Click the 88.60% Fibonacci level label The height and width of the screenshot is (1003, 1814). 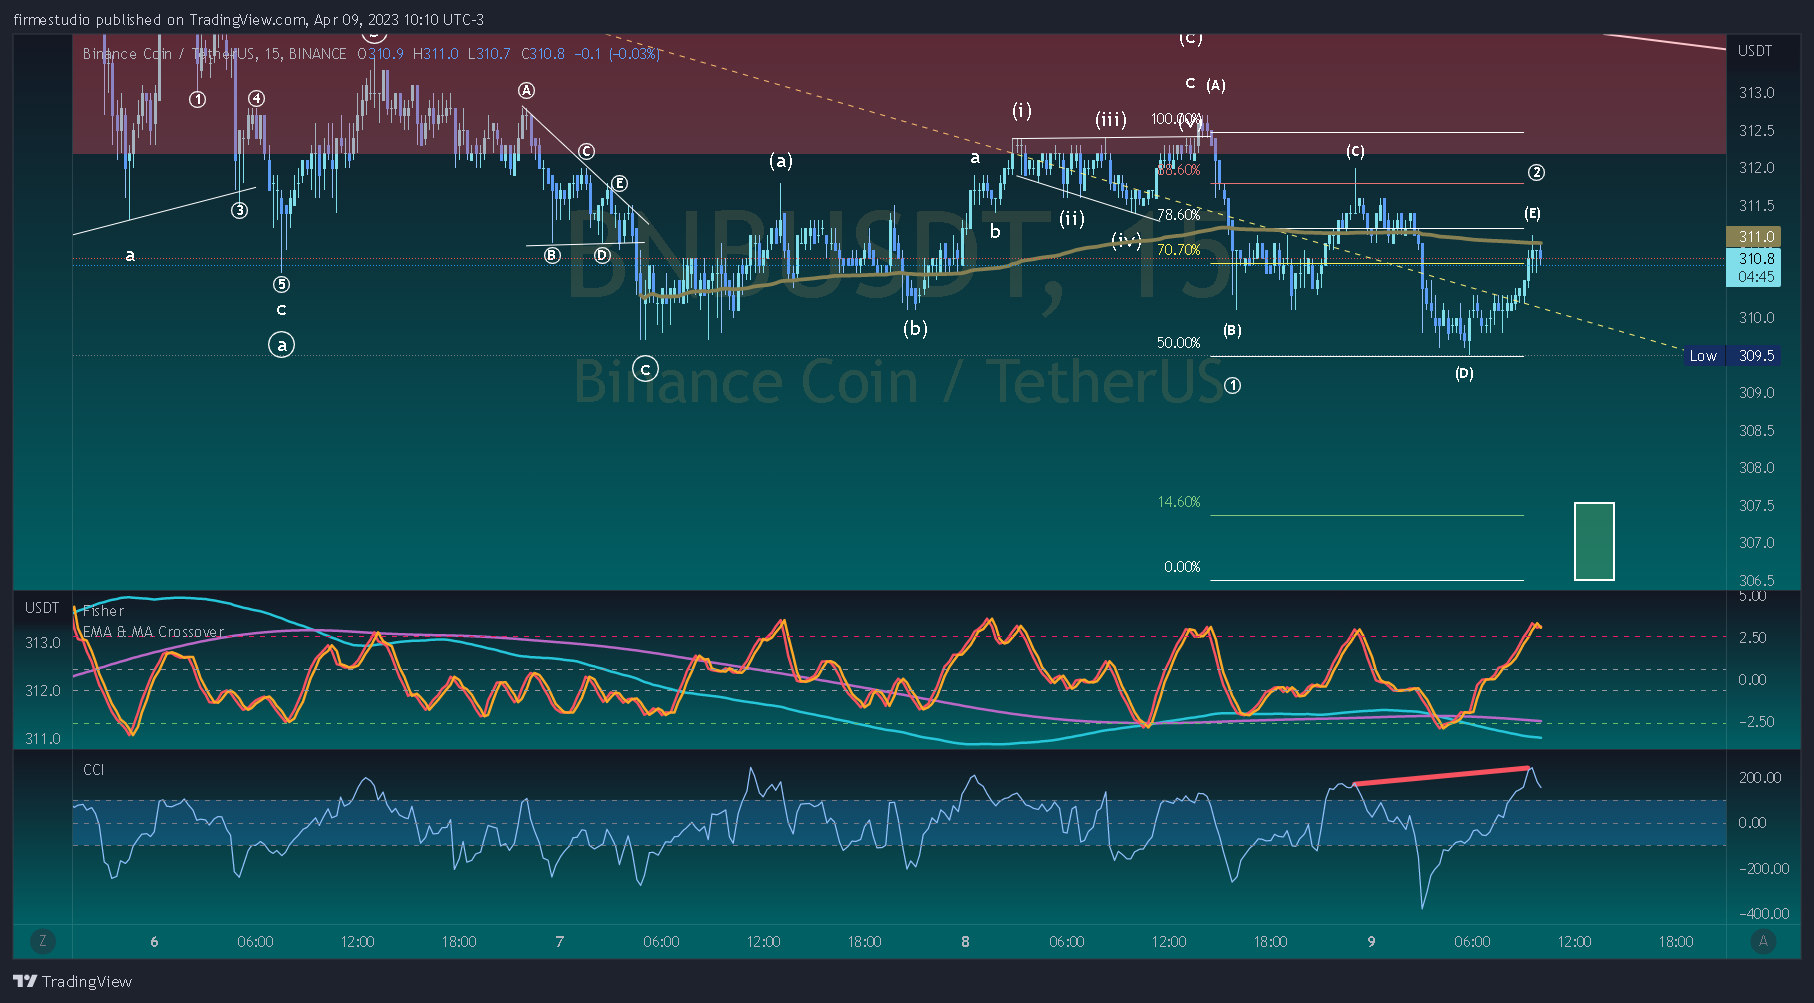(x=1179, y=170)
